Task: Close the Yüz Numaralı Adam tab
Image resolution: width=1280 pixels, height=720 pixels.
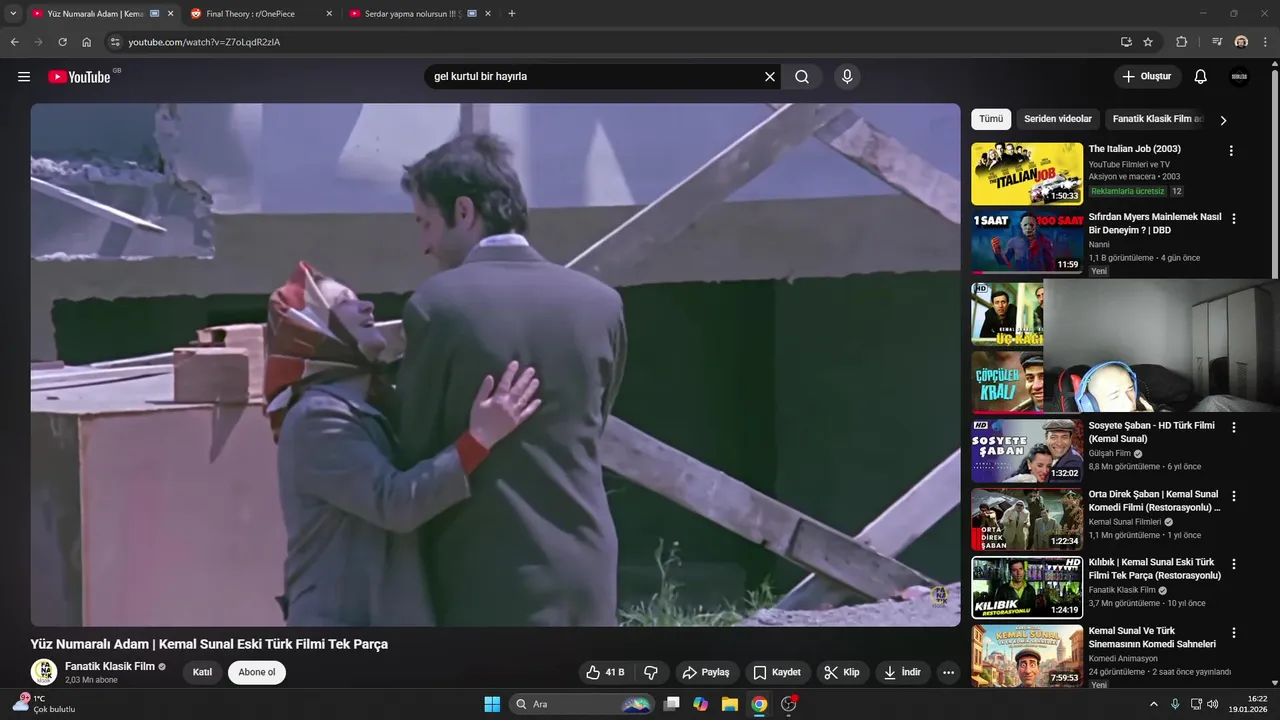Action: tap(170, 14)
